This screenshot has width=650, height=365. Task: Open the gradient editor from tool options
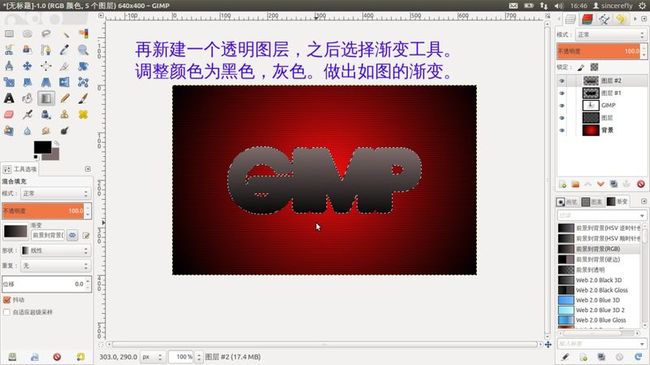(x=86, y=236)
